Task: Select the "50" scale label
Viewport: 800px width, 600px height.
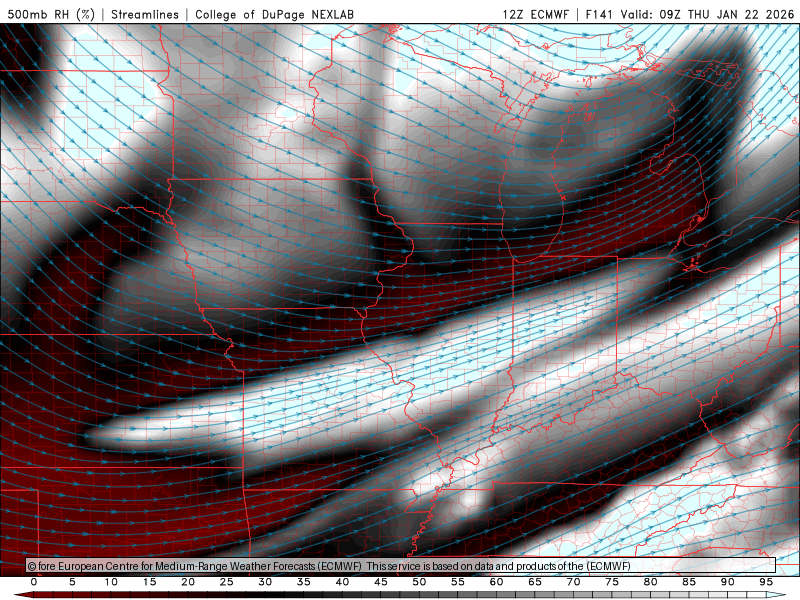Action: coord(419,582)
